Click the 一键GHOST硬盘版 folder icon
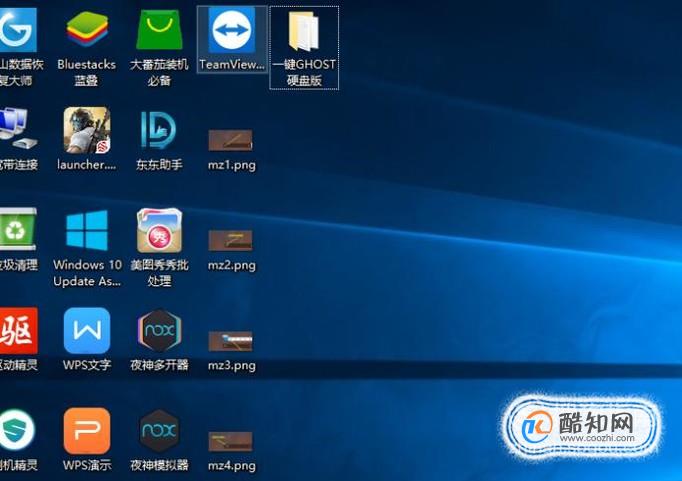 [x=304, y=31]
